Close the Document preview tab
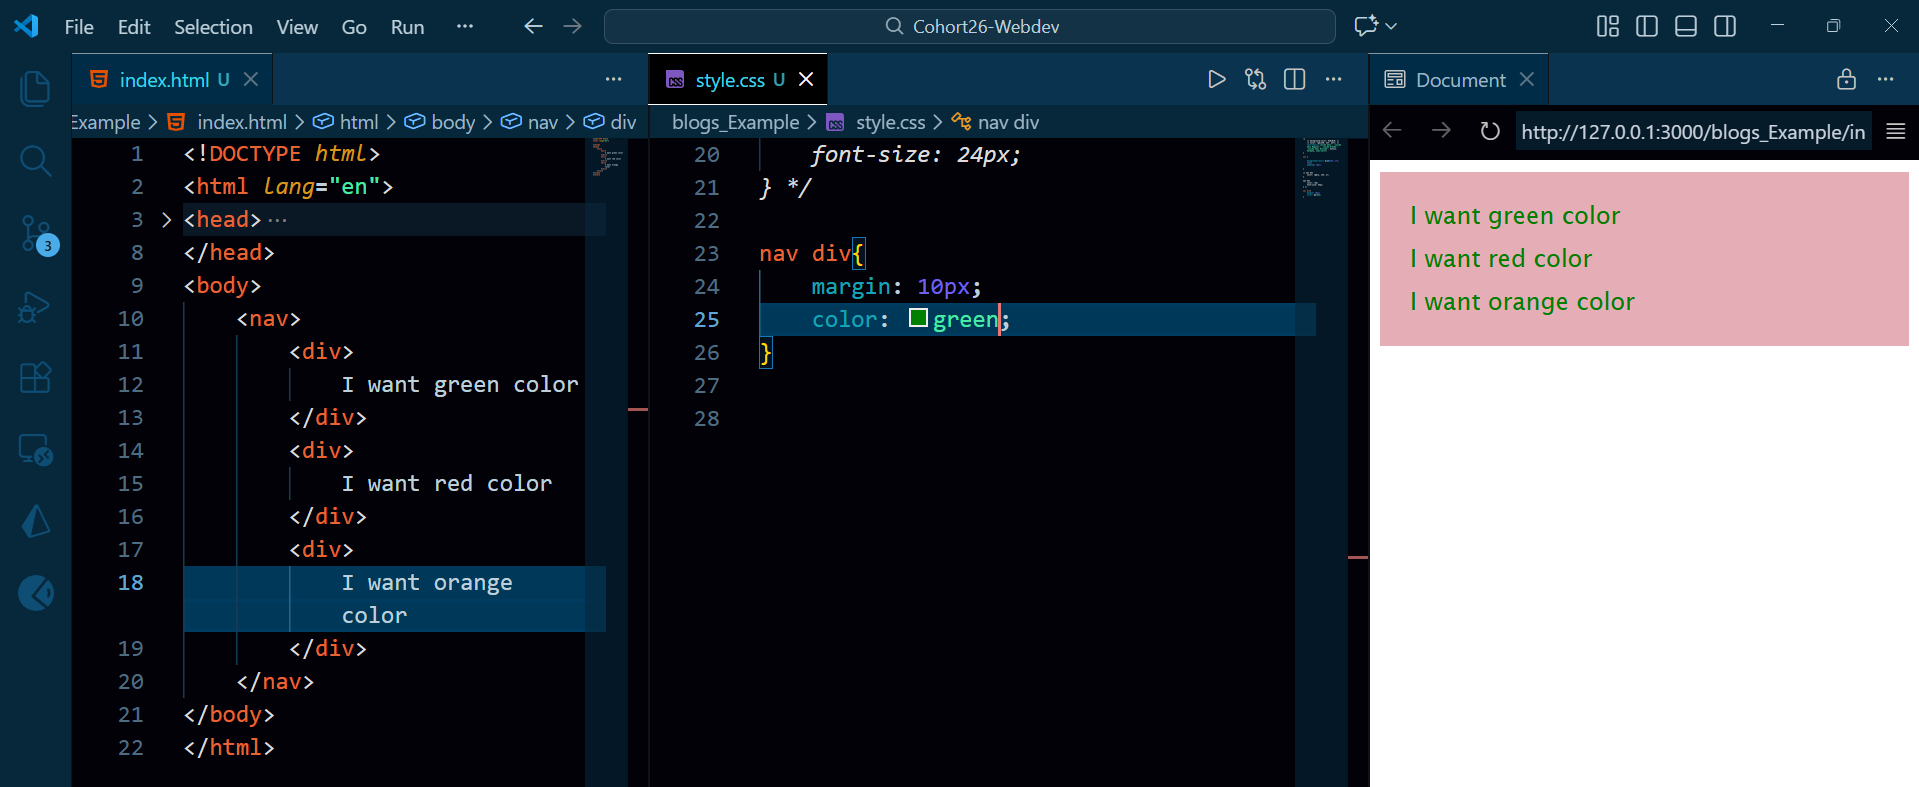Image resolution: width=1919 pixels, height=787 pixels. click(x=1527, y=79)
